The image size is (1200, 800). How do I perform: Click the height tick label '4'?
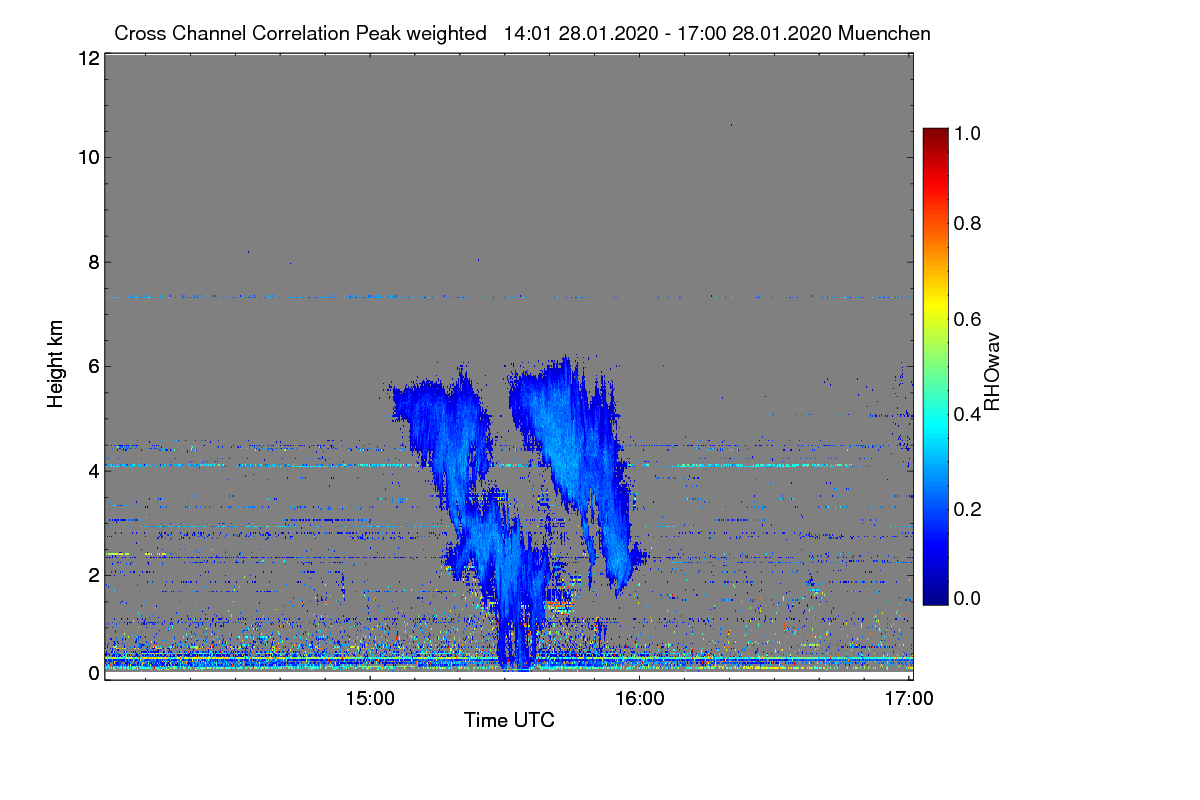(93, 470)
